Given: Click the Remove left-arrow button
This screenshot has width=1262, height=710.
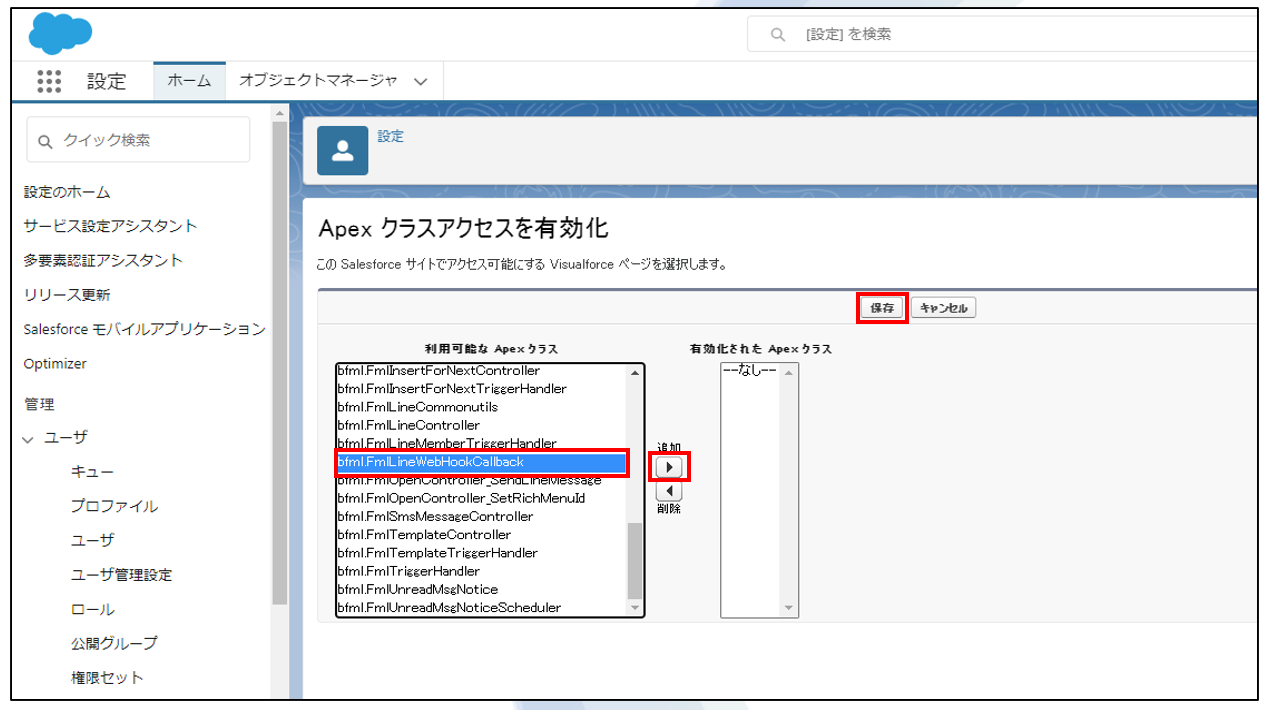Looking at the screenshot, I should tap(669, 491).
